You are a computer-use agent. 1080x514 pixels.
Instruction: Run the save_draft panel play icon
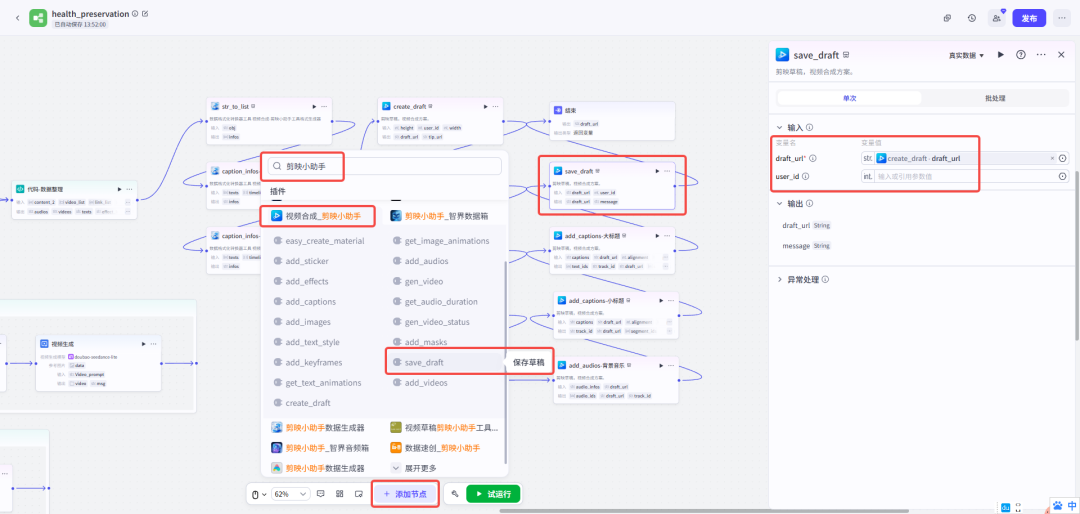1001,54
